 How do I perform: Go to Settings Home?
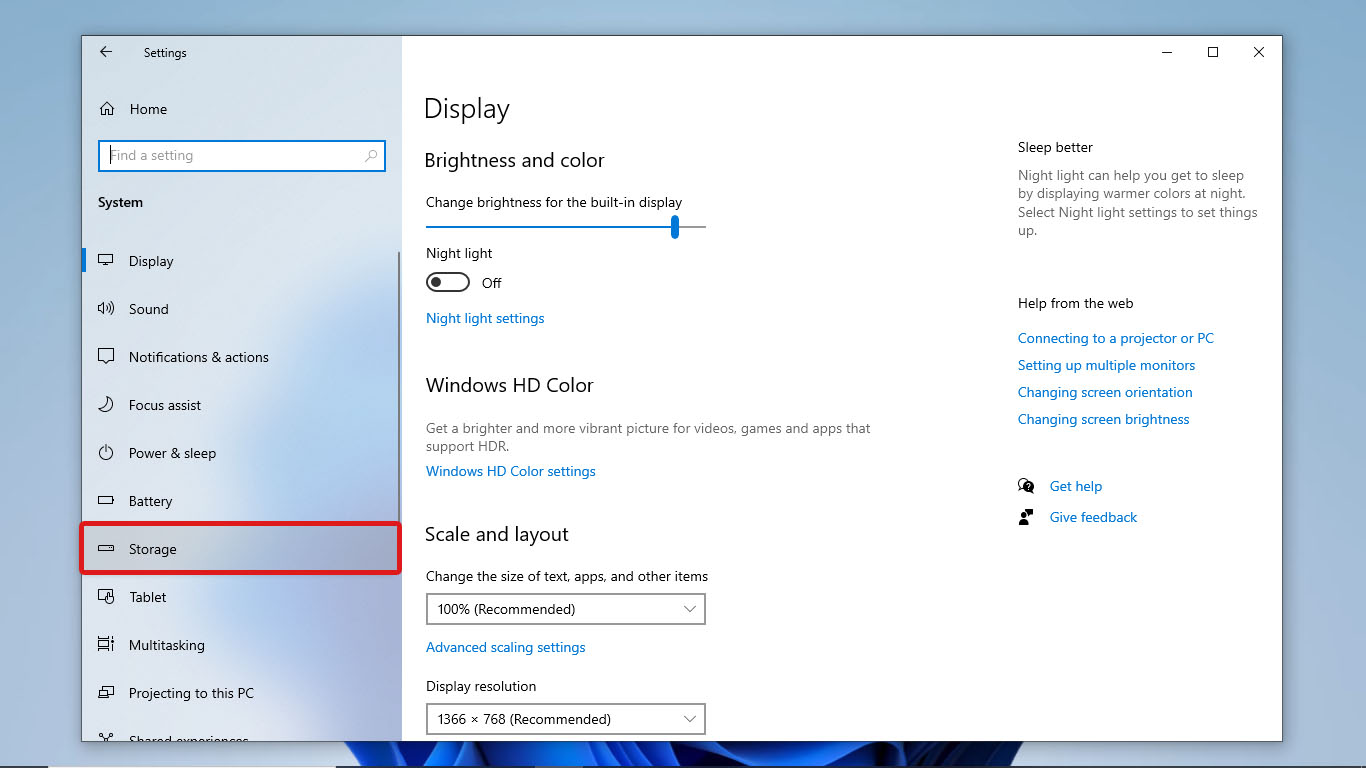(240, 109)
